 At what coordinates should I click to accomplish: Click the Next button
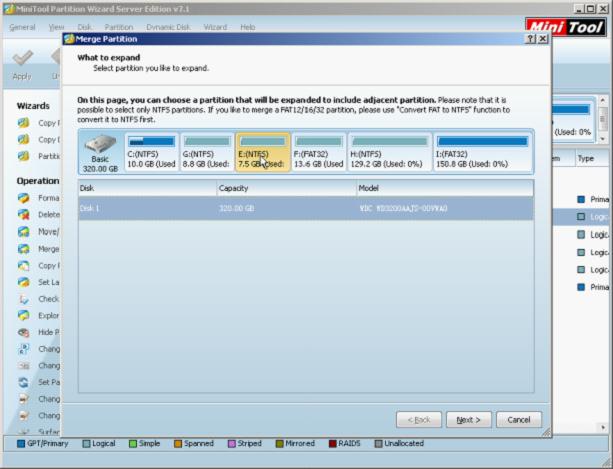coord(469,420)
